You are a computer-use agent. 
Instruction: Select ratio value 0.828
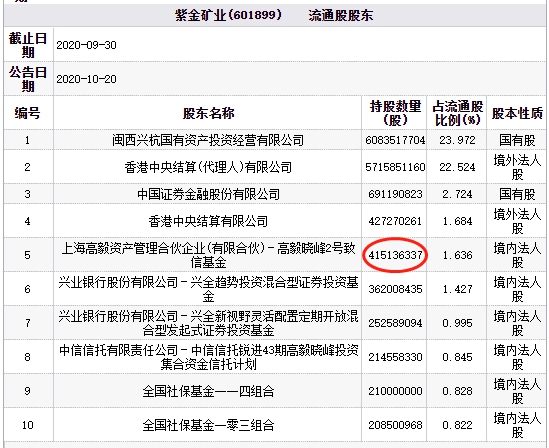[457, 391]
